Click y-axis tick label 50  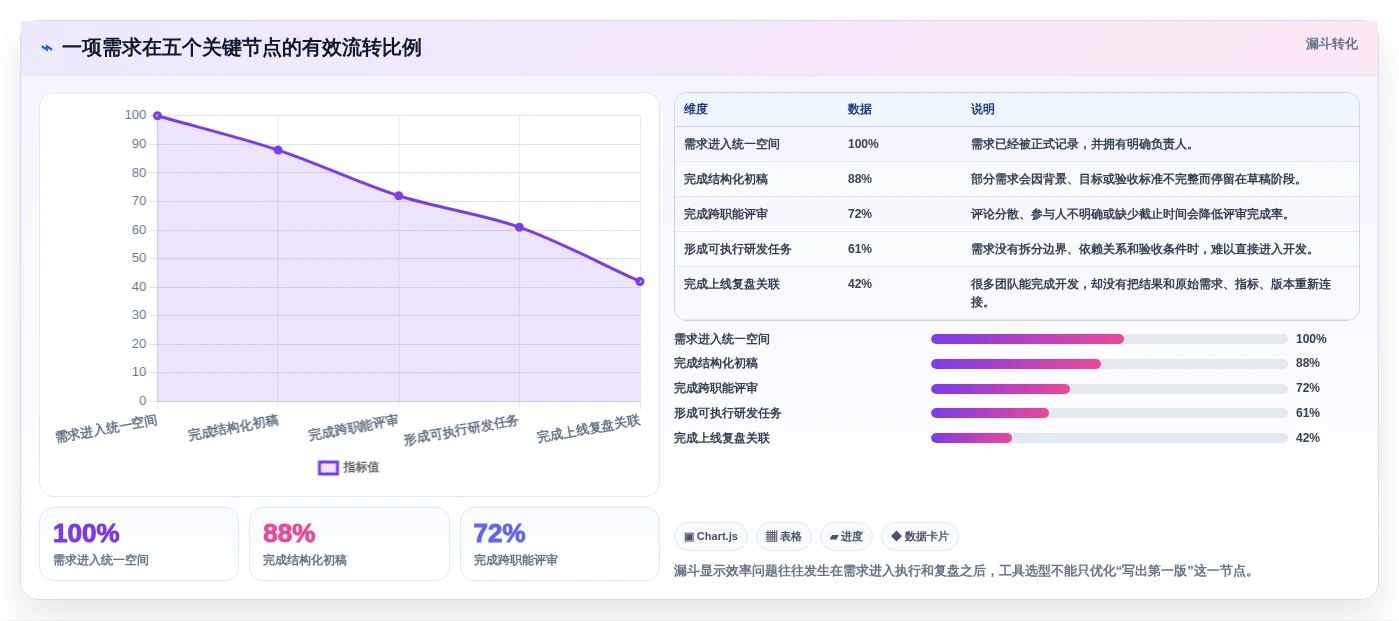(139, 258)
